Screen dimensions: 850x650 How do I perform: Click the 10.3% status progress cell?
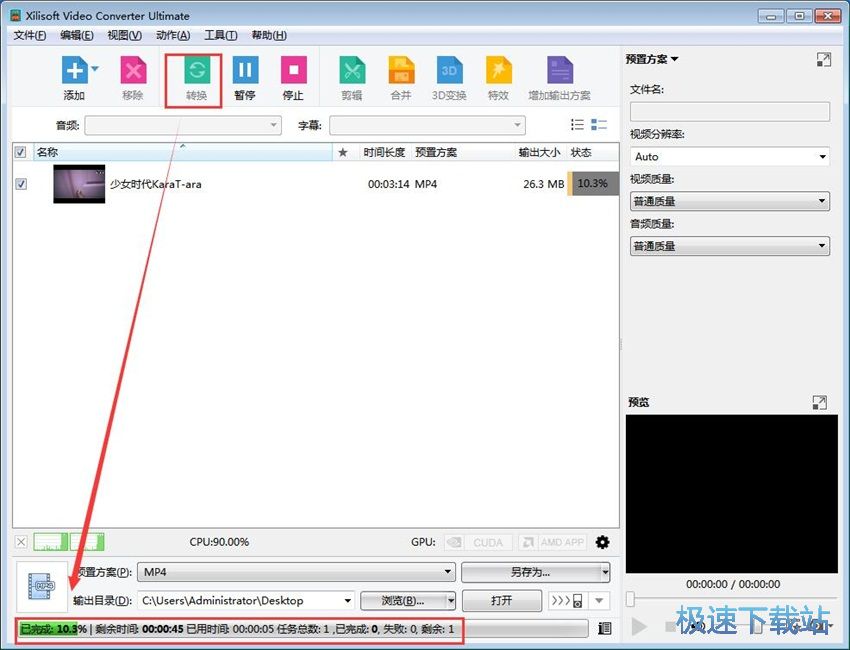coord(593,184)
